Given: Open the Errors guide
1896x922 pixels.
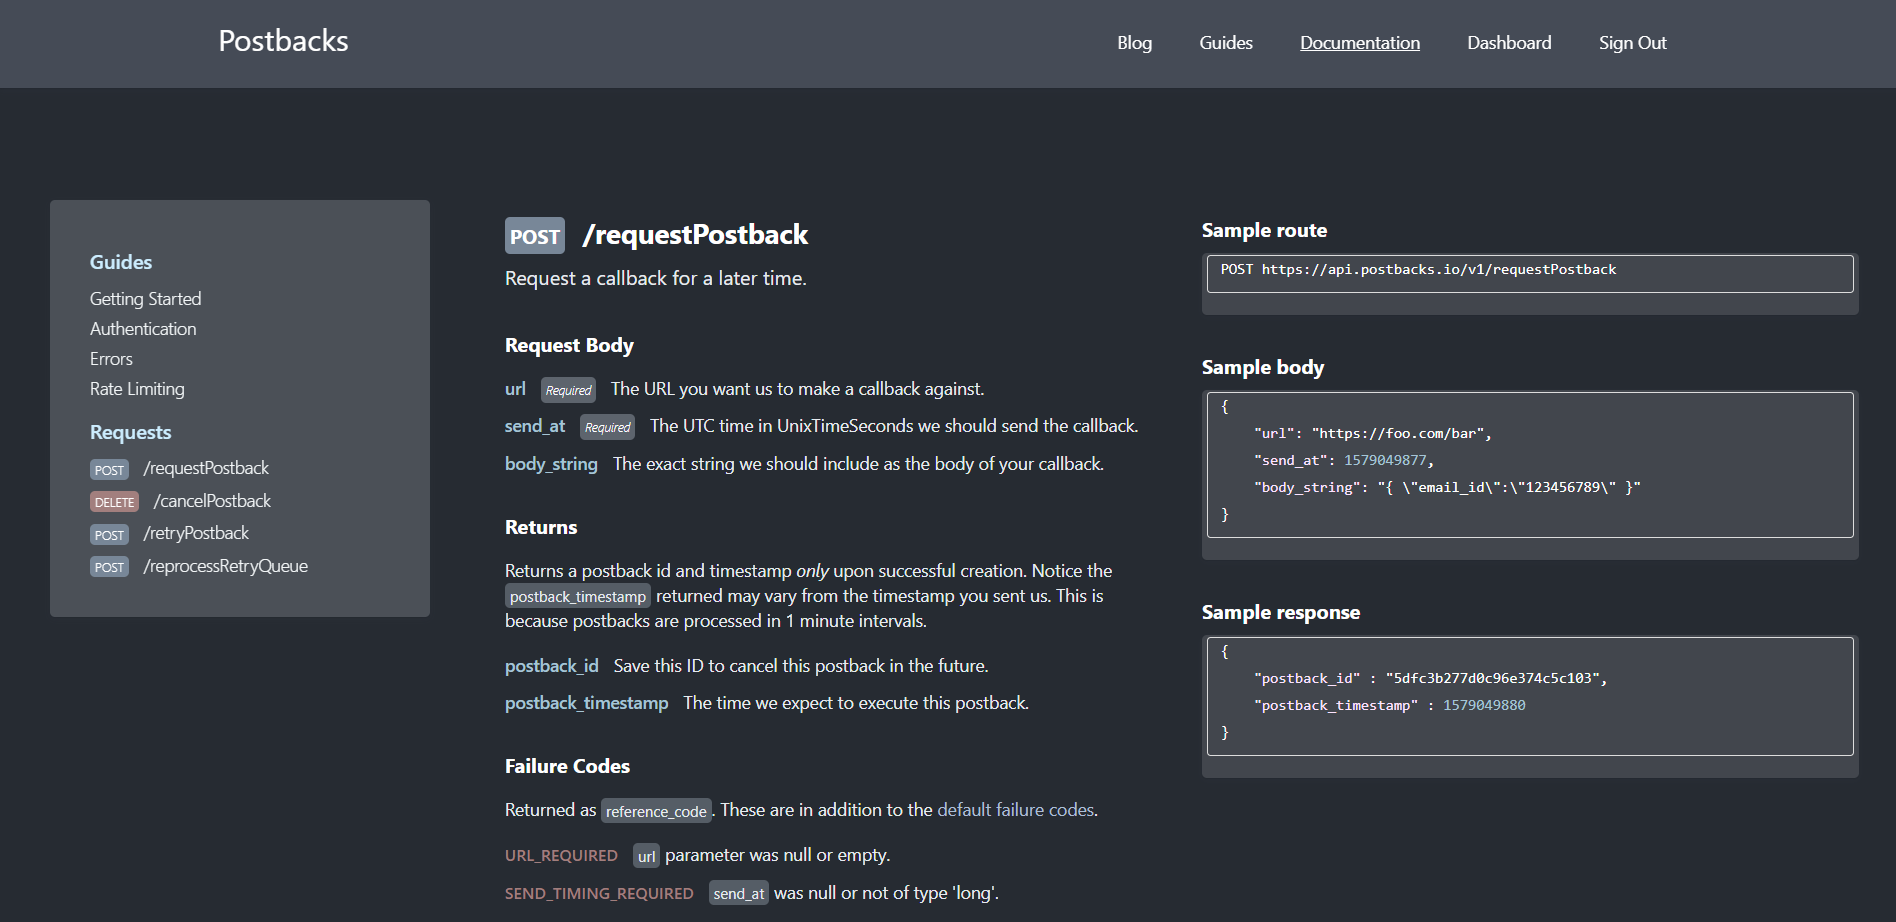Looking at the screenshot, I should click(x=111, y=359).
